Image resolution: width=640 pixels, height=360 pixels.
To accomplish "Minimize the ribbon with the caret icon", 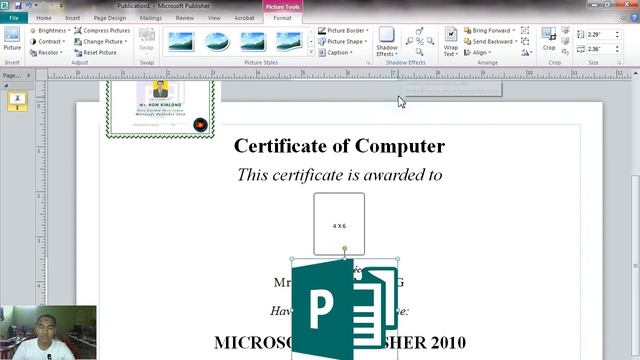I will click(623, 18).
